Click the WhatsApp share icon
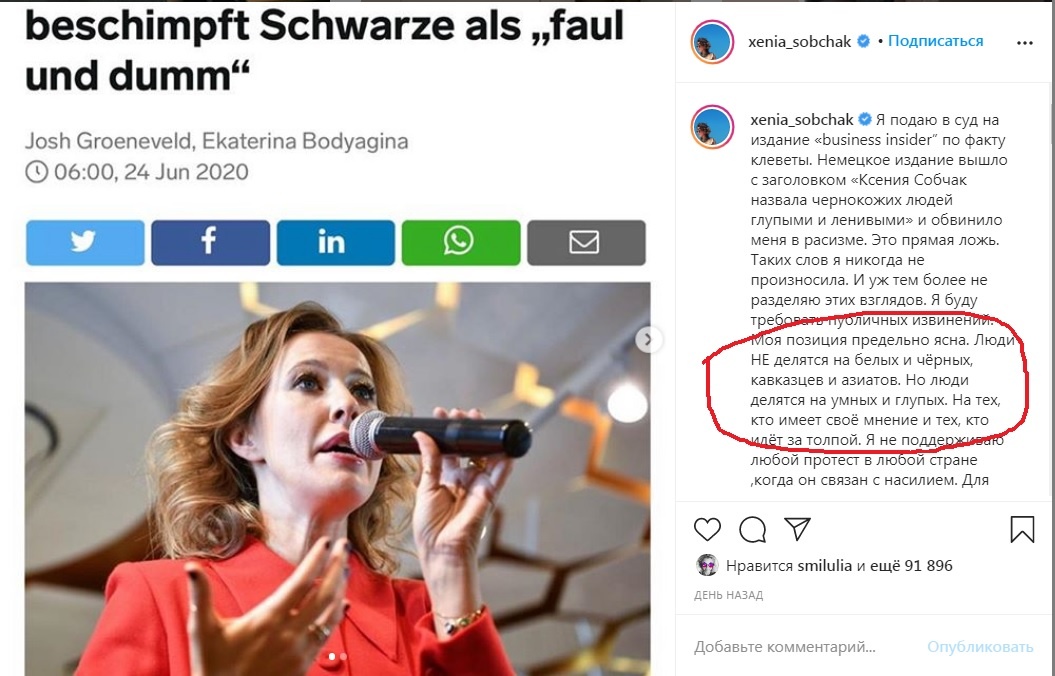Image resolution: width=1055 pixels, height=676 pixels. click(461, 242)
